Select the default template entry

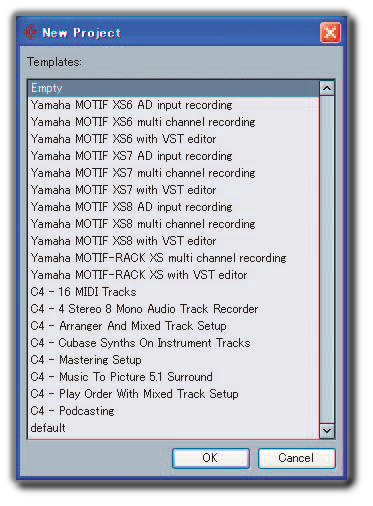(x=174, y=428)
